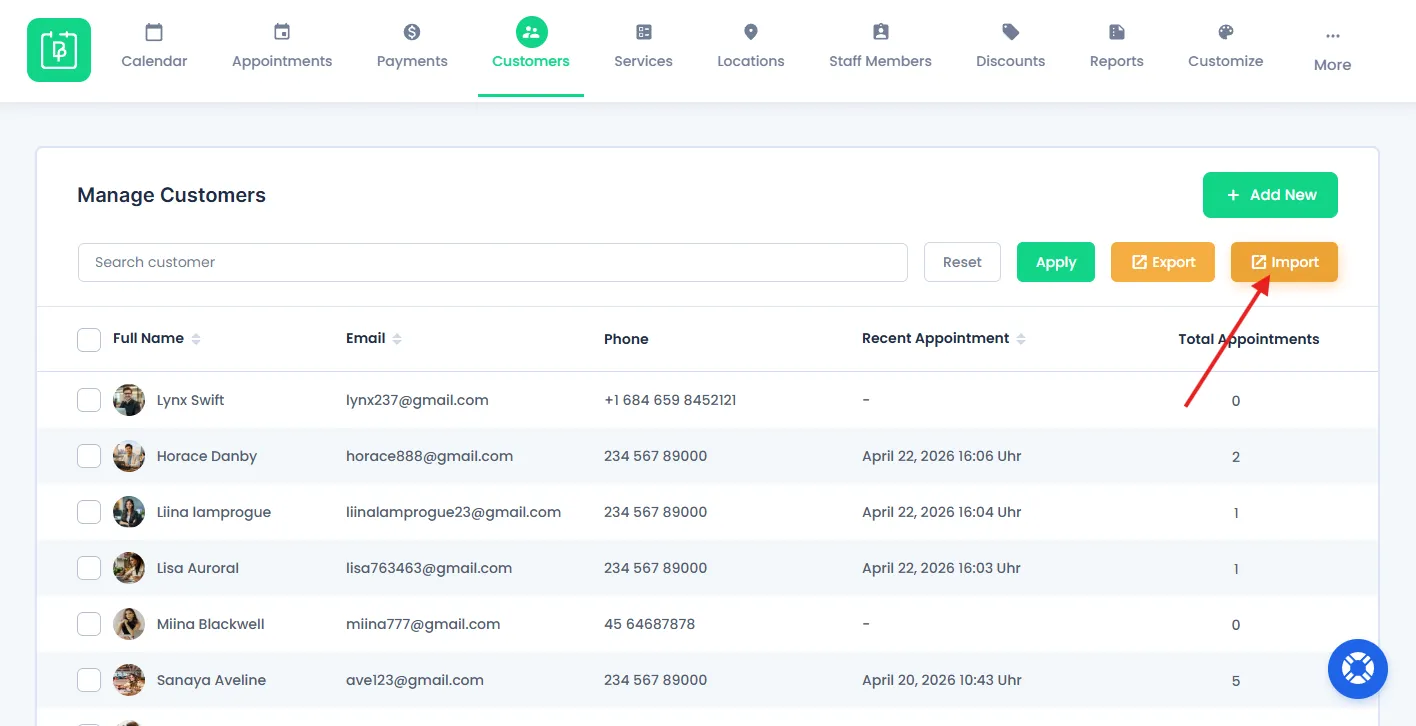1416x726 pixels.
Task: Click the green Apply button
Action: 1056,262
